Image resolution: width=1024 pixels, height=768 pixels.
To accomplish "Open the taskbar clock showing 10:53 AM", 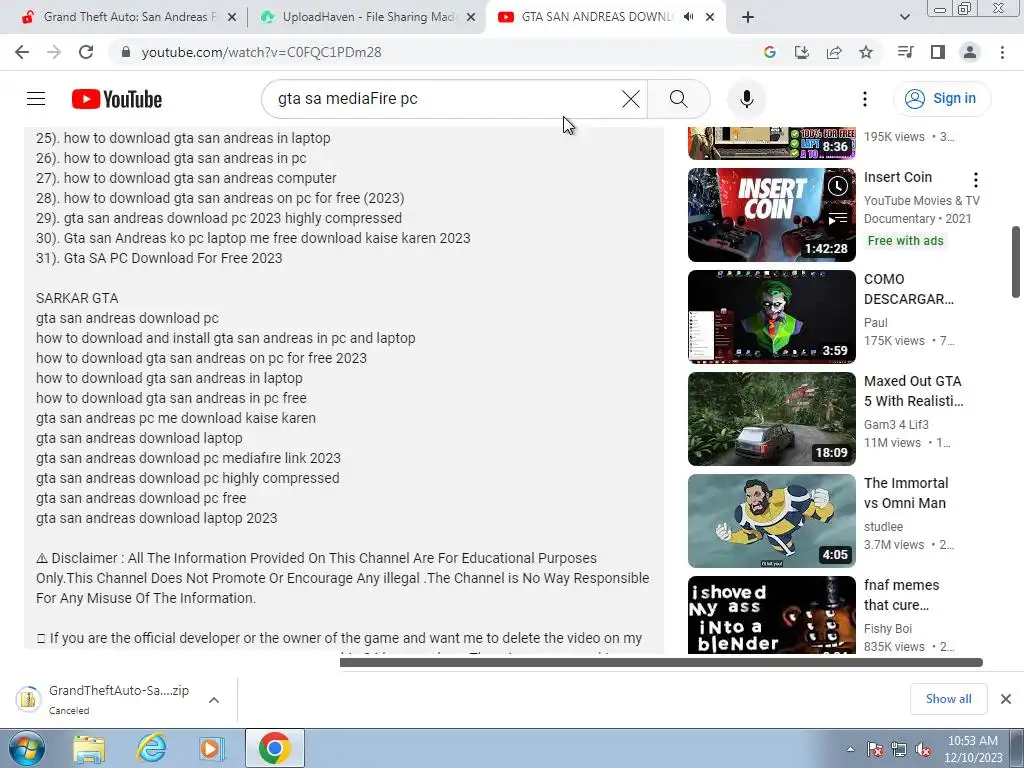I will pyautogui.click(x=973, y=748).
